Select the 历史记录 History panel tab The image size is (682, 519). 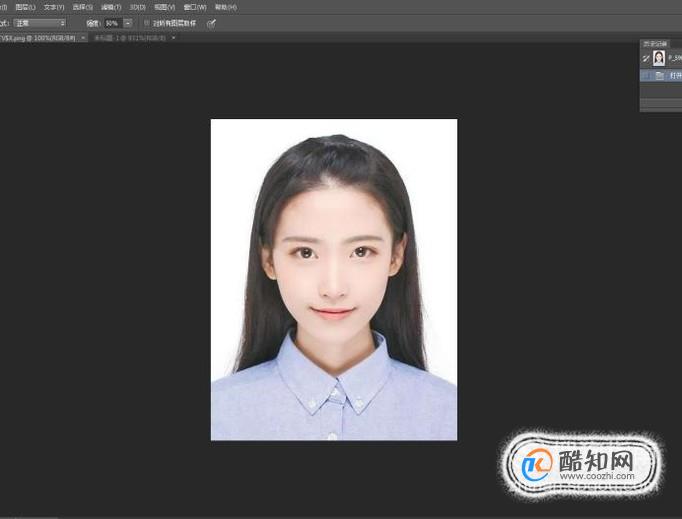[x=655, y=44]
